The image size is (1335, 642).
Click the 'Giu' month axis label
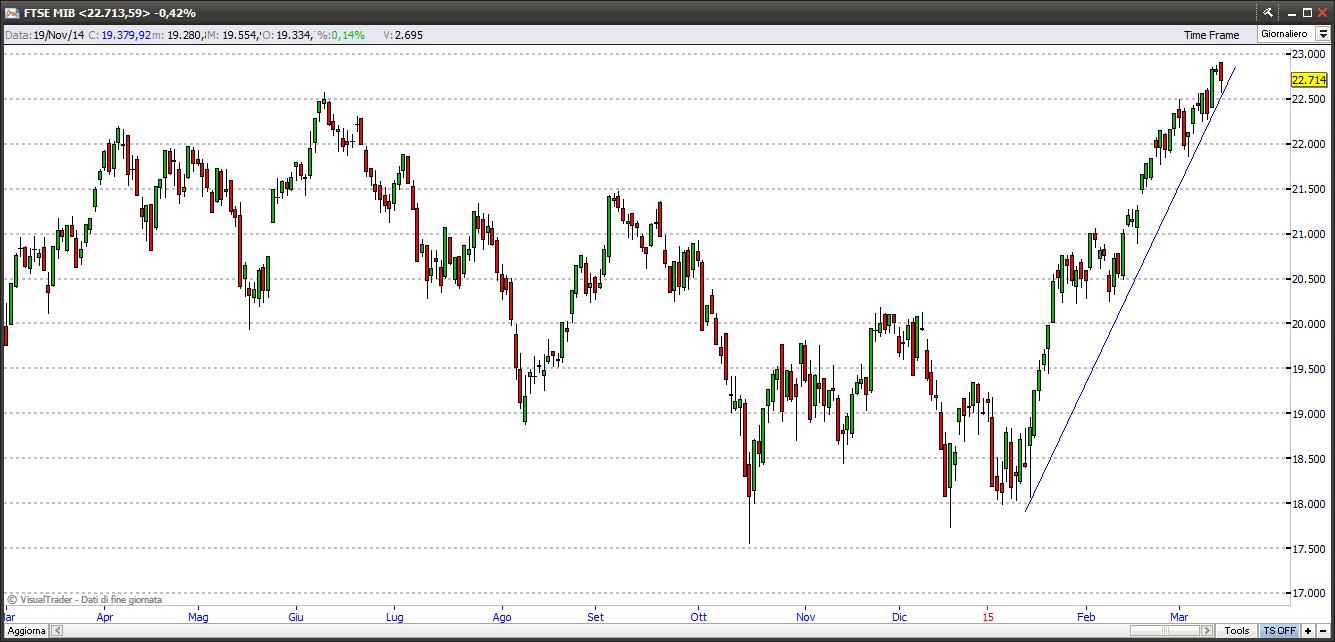click(x=296, y=617)
